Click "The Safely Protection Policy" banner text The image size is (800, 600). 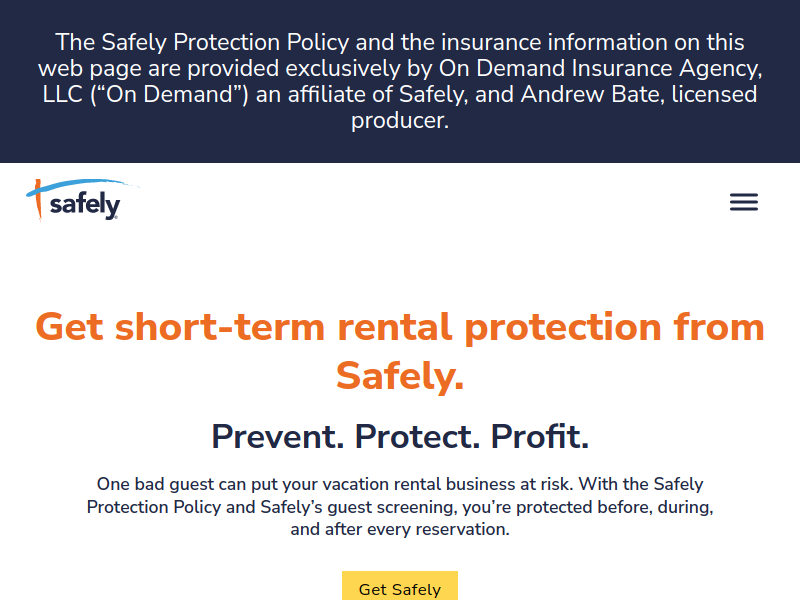(202, 42)
